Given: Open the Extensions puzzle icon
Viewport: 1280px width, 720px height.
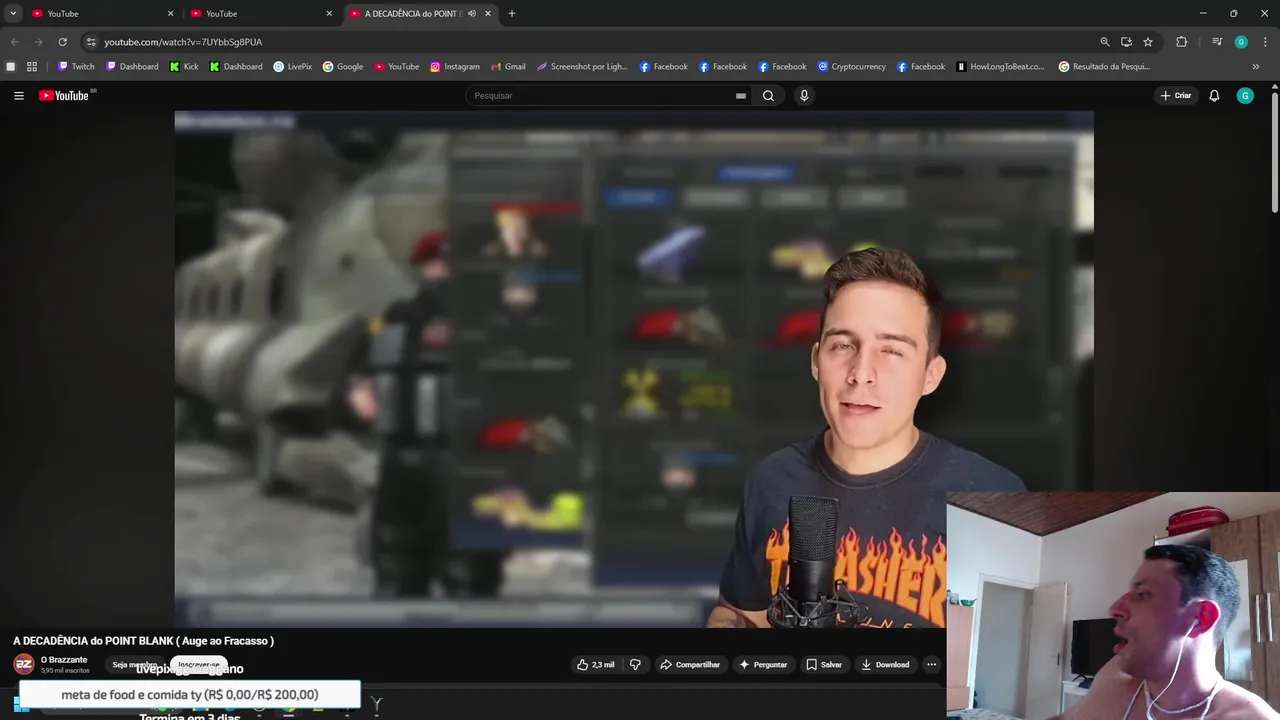Looking at the screenshot, I should [1182, 42].
